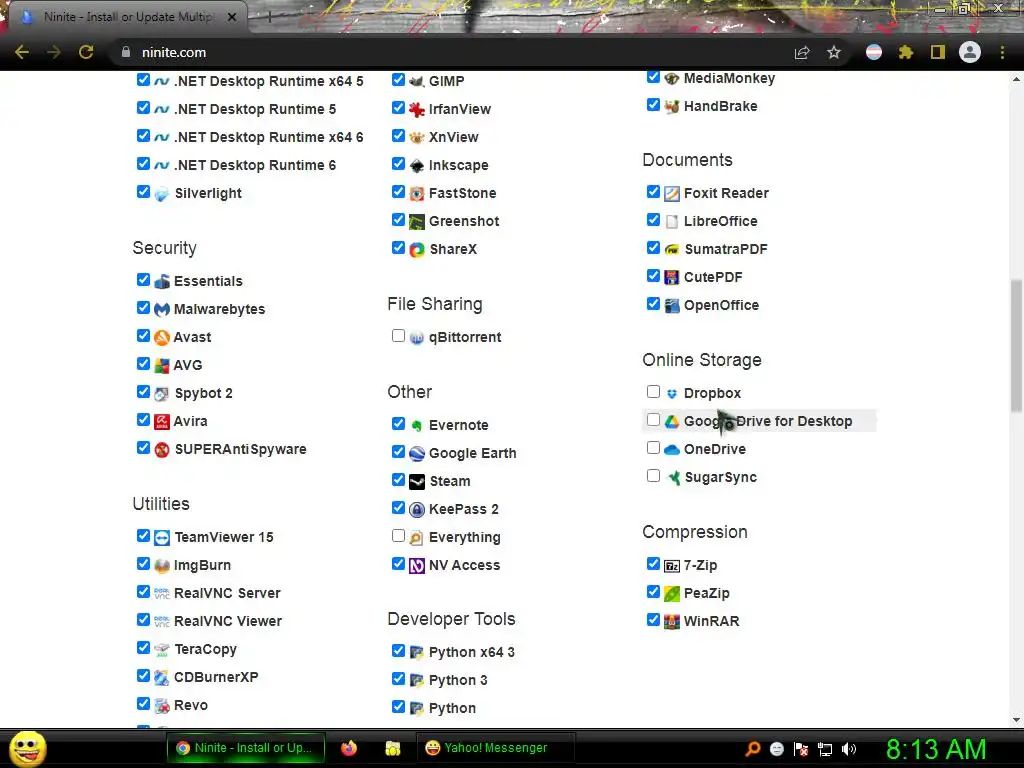The image size is (1024, 768).
Task: Click the taskbar search magnifier icon
Action: point(753,748)
